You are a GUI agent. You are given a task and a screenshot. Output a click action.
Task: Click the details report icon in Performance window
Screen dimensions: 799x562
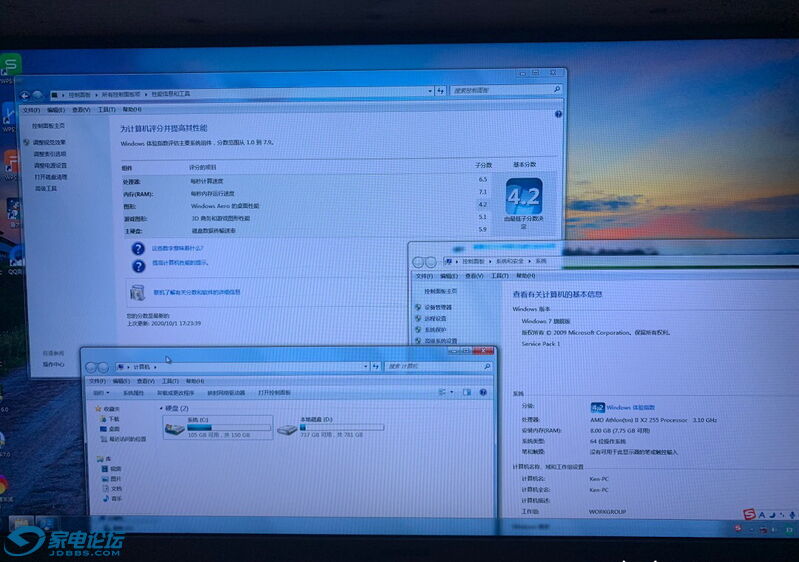click(138, 292)
